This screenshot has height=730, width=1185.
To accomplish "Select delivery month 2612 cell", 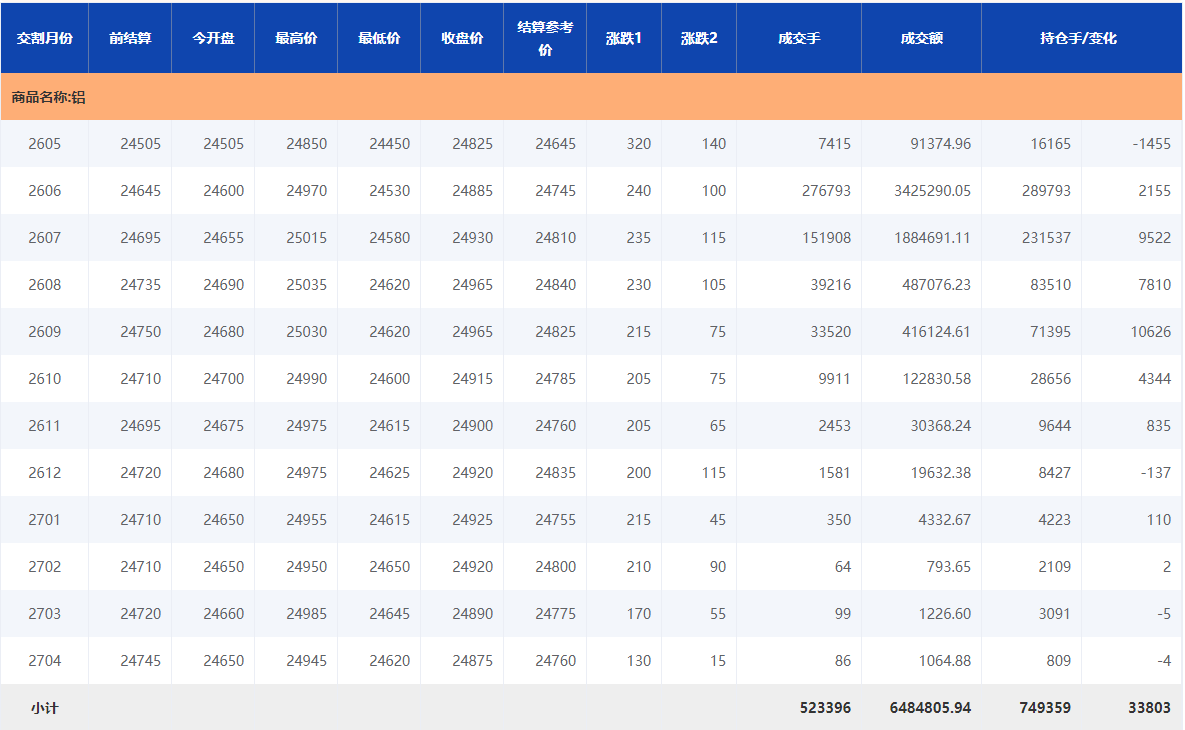I will (45, 472).
